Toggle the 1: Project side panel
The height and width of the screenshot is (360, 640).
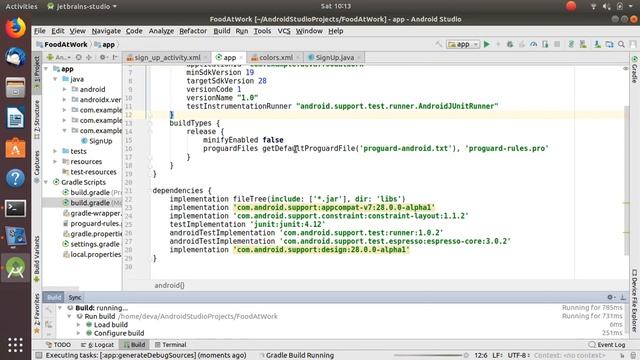point(37,73)
